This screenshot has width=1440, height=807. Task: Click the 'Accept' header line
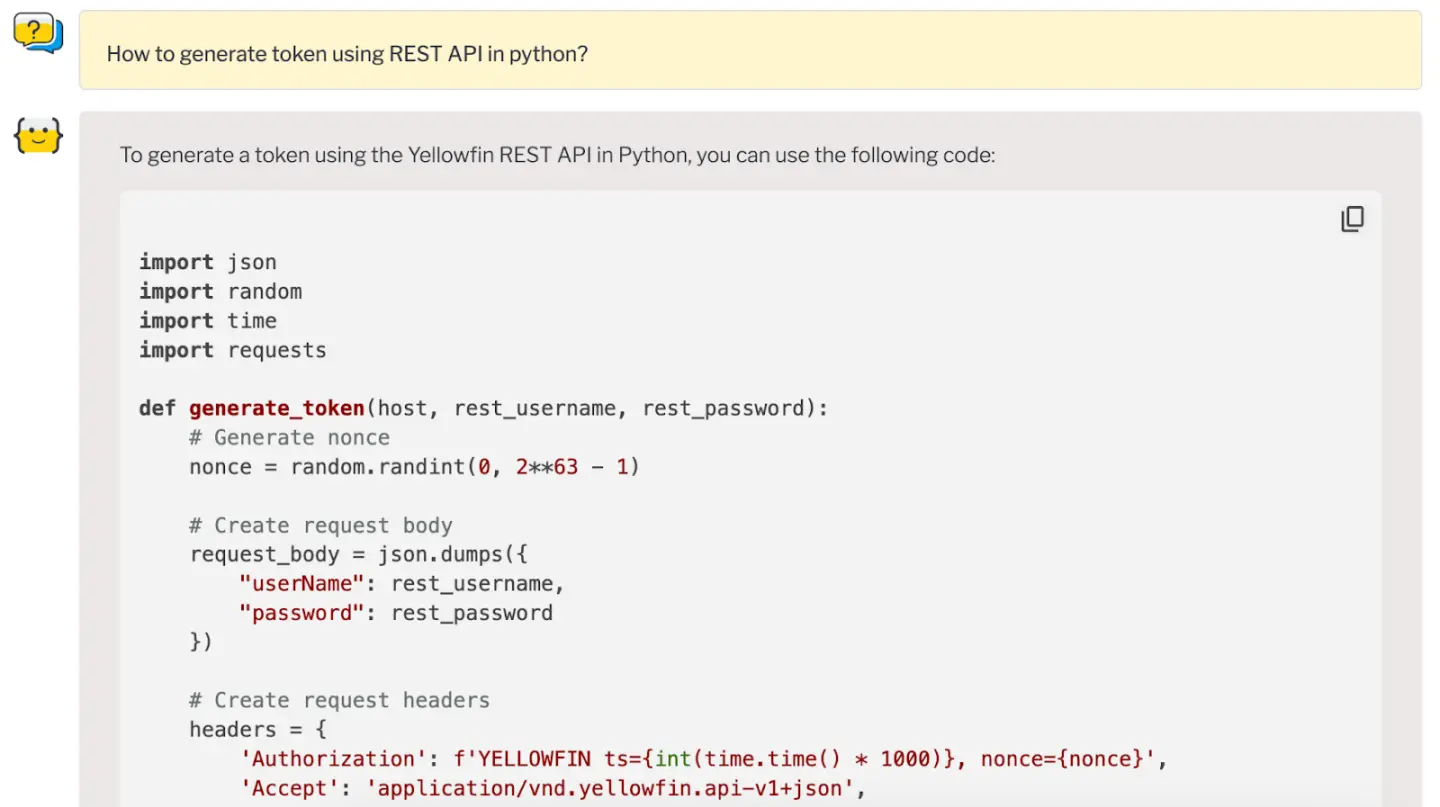coord(551,788)
